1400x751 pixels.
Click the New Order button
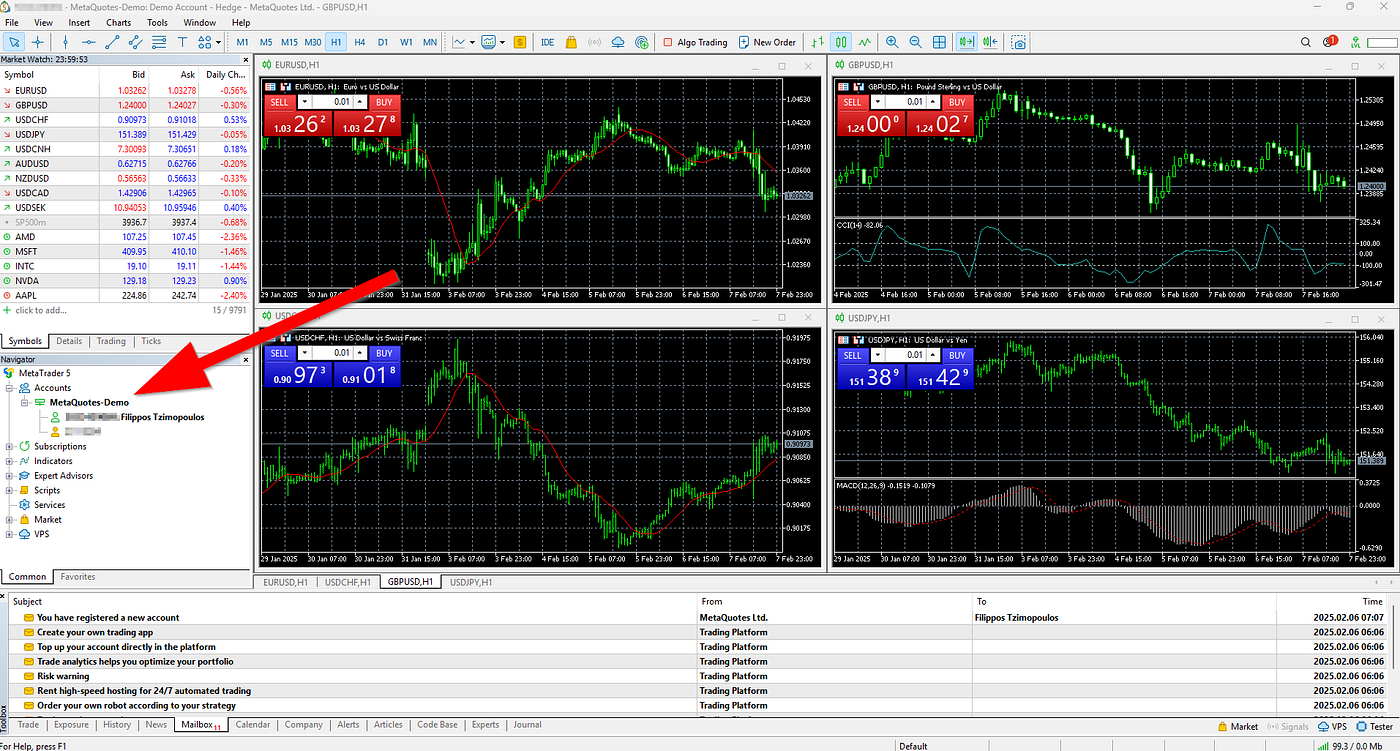(767, 42)
